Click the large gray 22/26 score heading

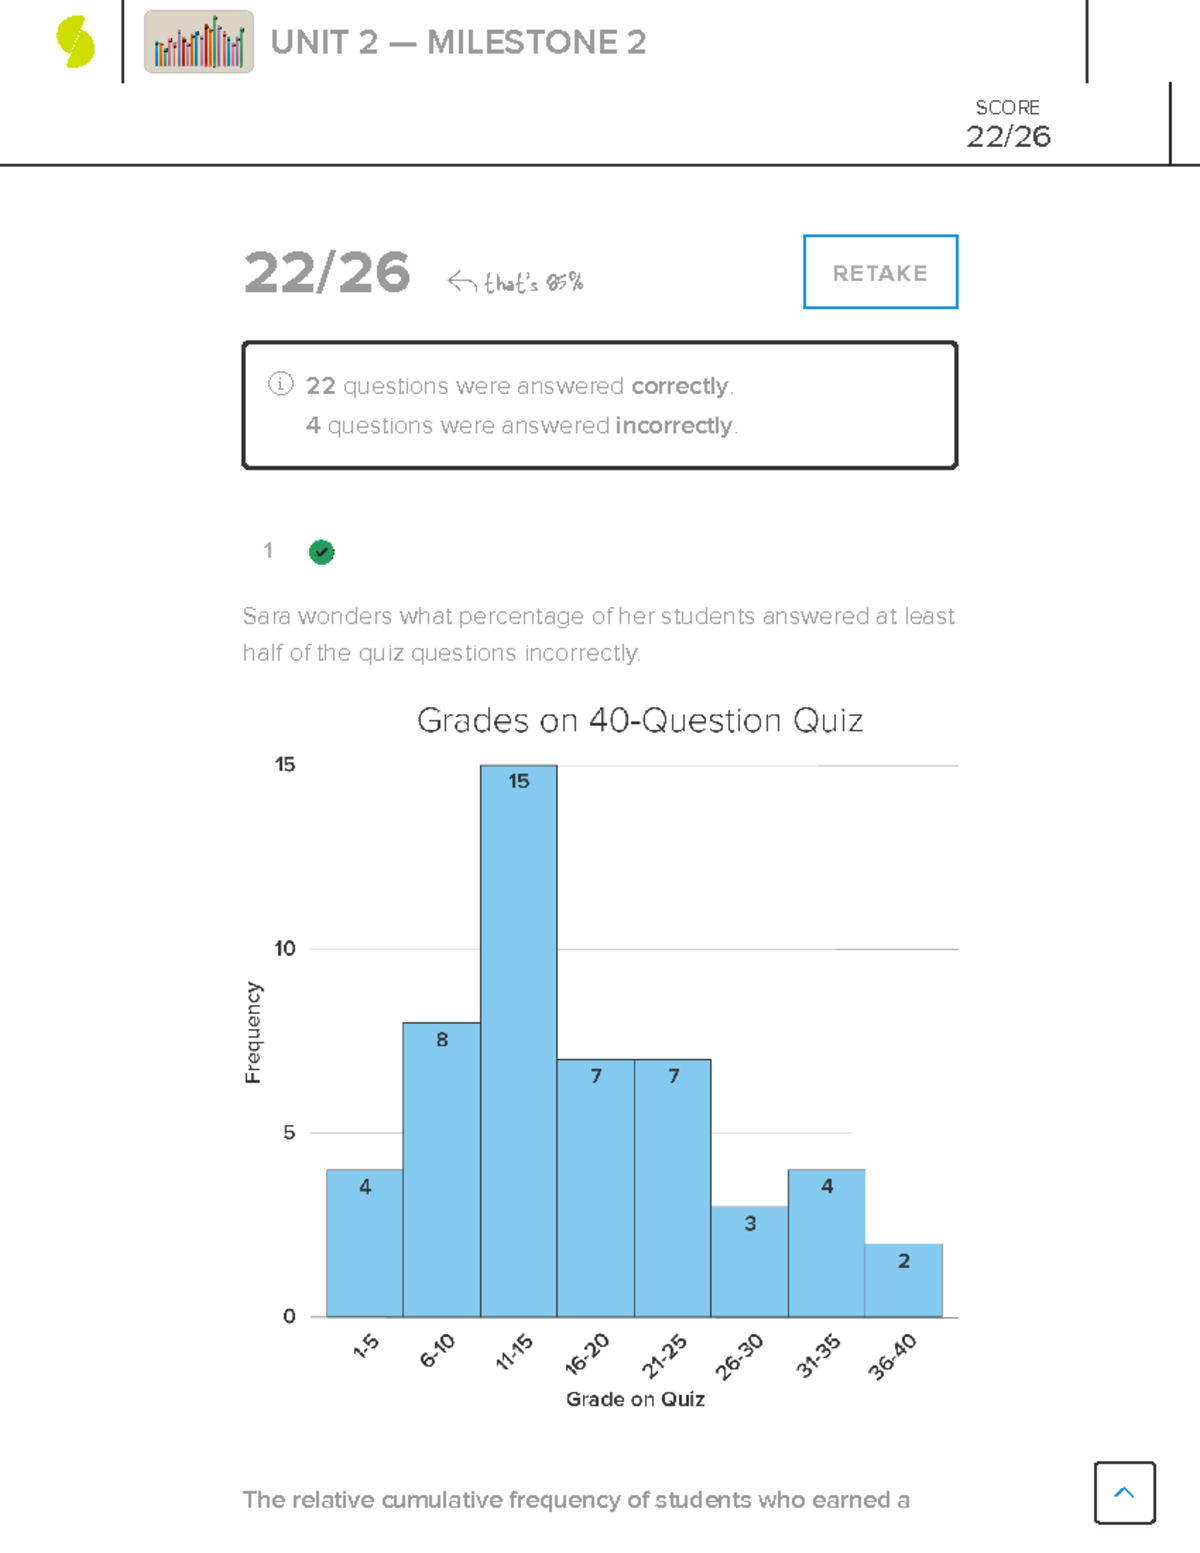coord(327,272)
